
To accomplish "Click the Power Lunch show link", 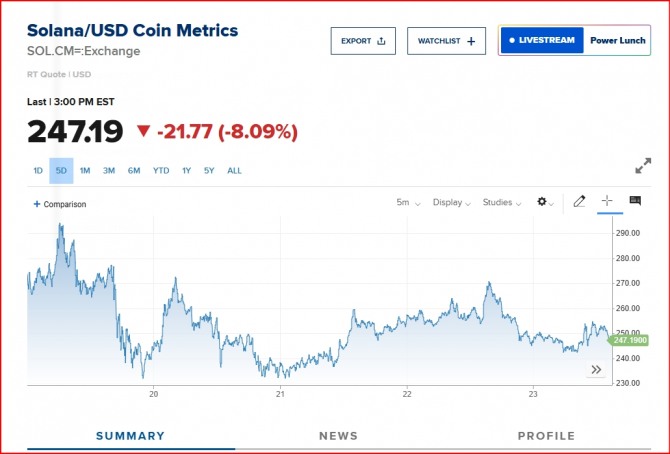I will [616, 41].
